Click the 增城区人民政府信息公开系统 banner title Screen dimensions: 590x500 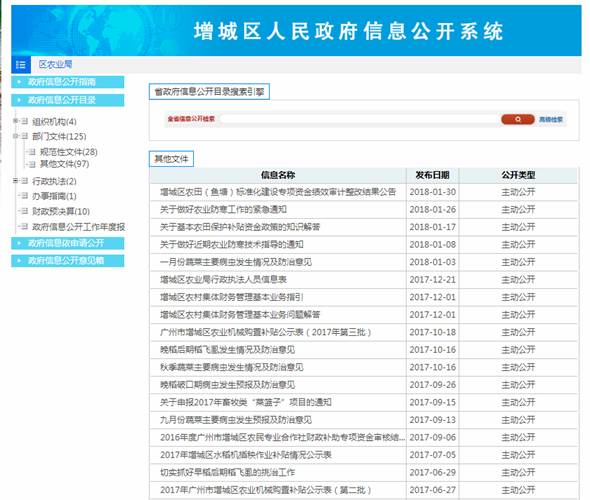coord(348,31)
